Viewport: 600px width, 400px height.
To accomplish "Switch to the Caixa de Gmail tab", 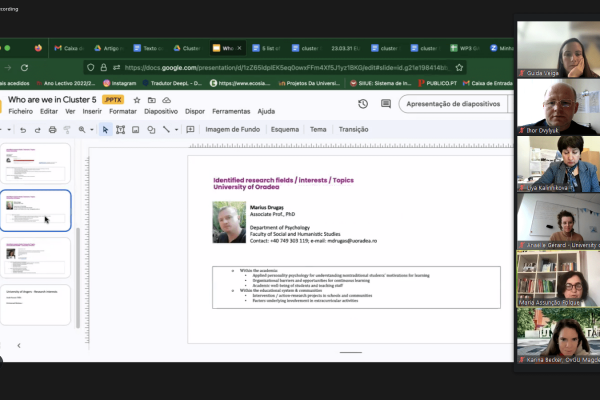I will (x=69, y=48).
